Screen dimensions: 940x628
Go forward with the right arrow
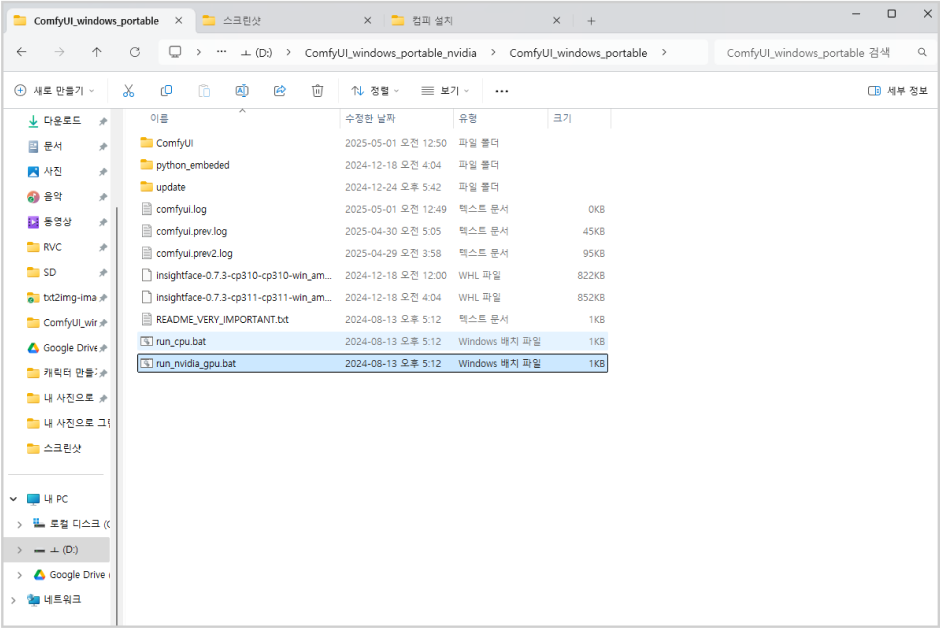pos(59,52)
